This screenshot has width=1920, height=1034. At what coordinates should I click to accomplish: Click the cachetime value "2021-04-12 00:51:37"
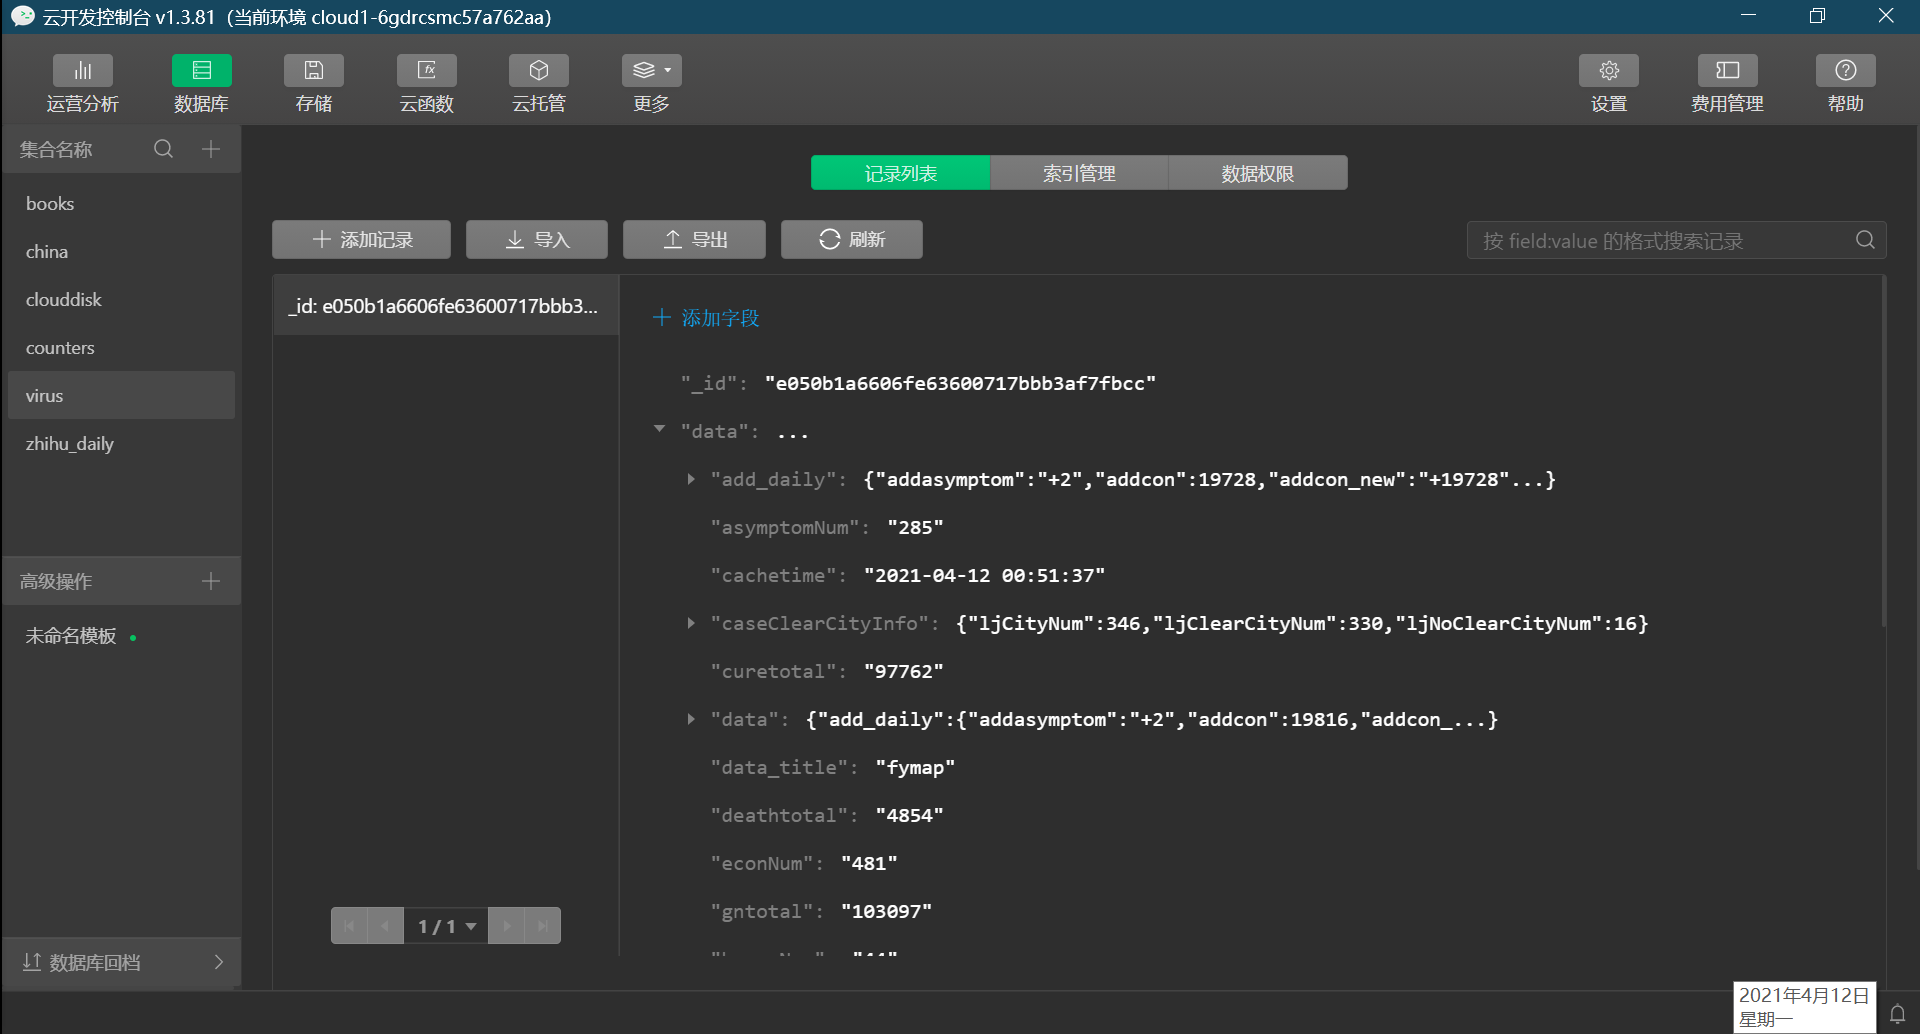984,575
